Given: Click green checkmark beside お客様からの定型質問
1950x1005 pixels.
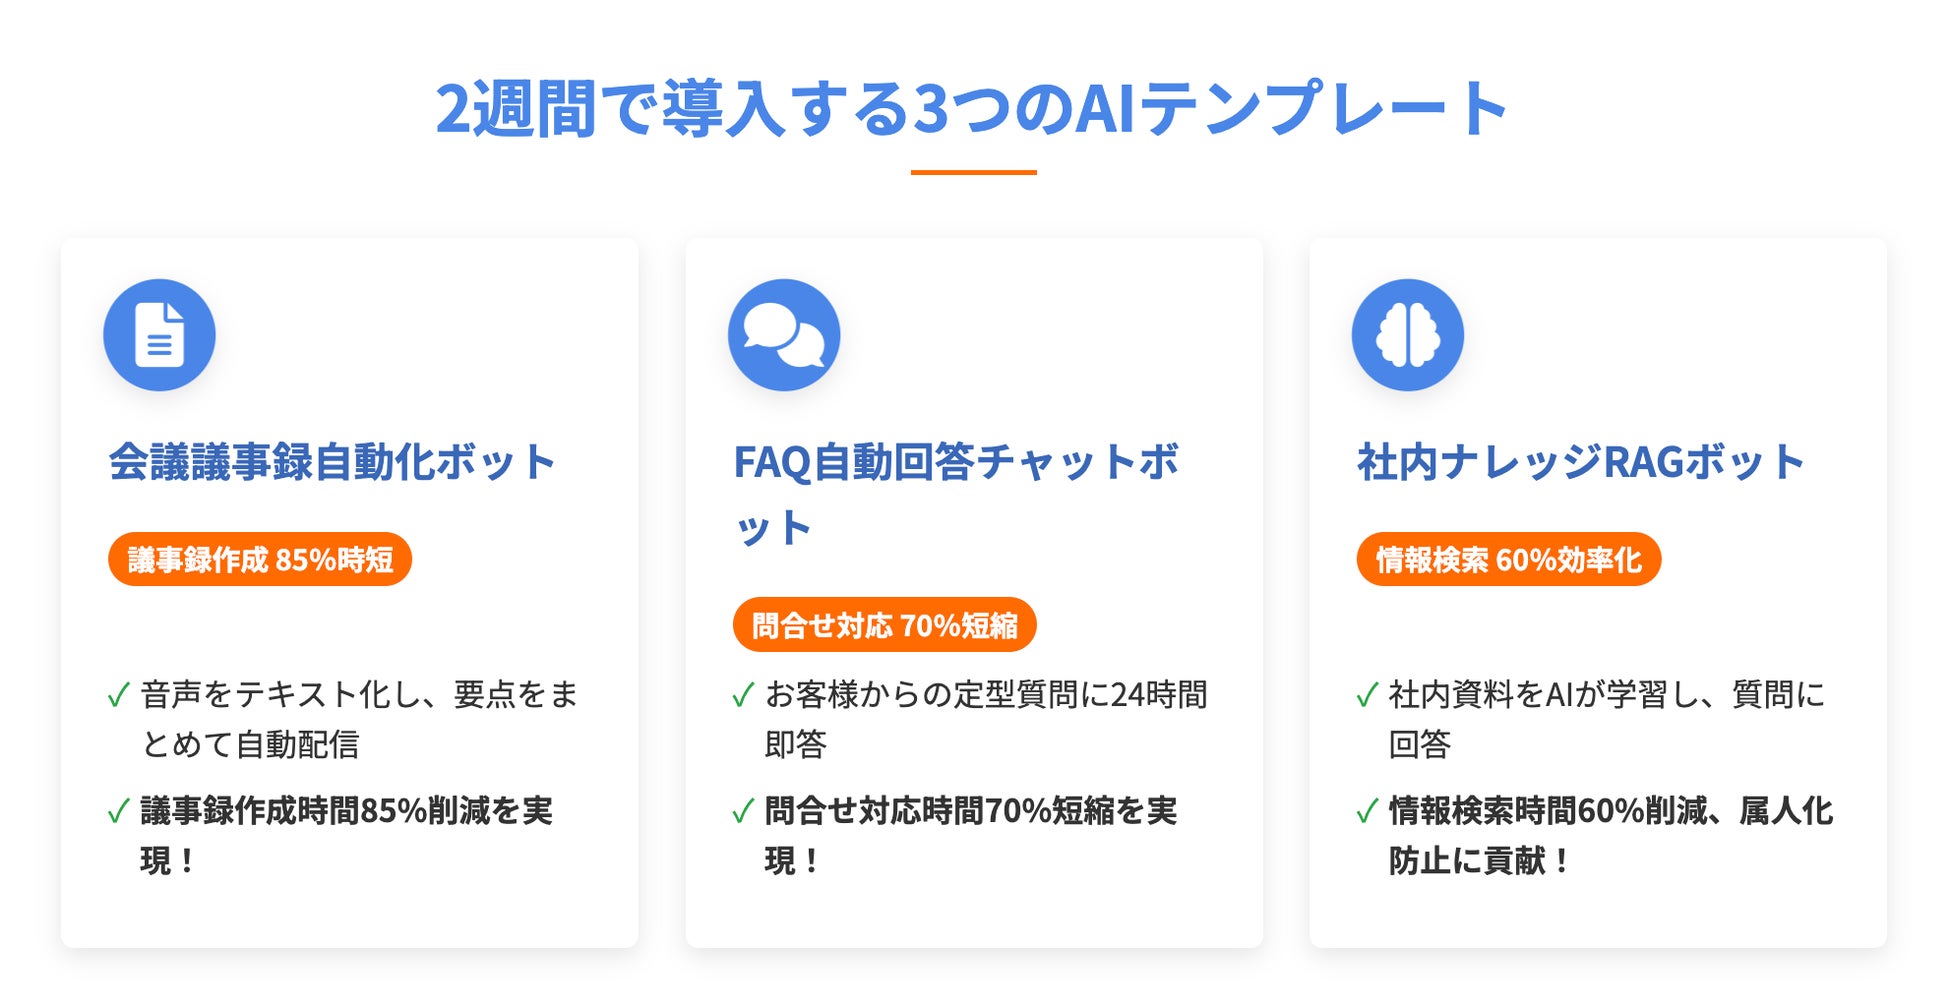Looking at the screenshot, I should [743, 695].
